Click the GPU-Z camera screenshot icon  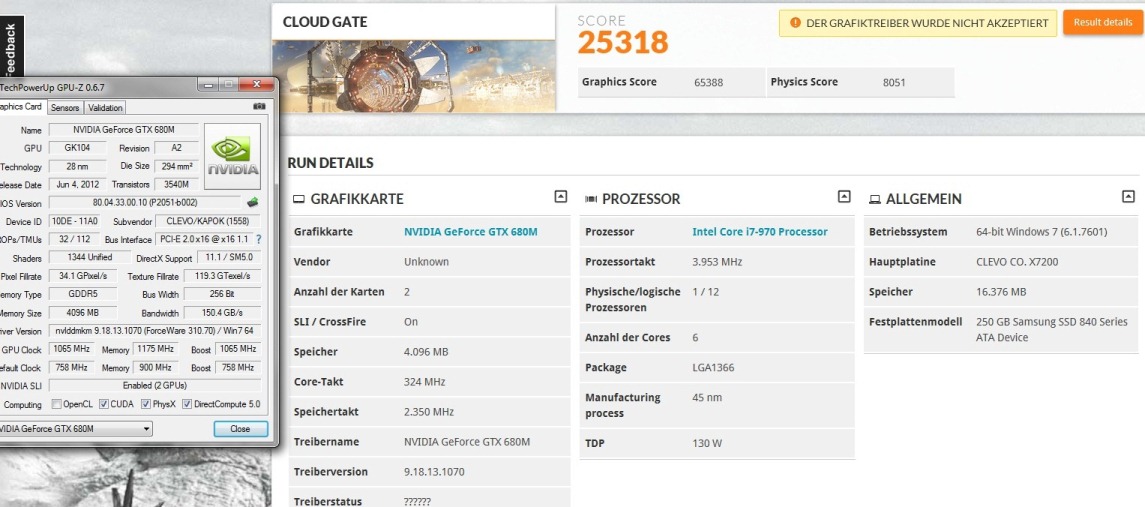click(259, 107)
